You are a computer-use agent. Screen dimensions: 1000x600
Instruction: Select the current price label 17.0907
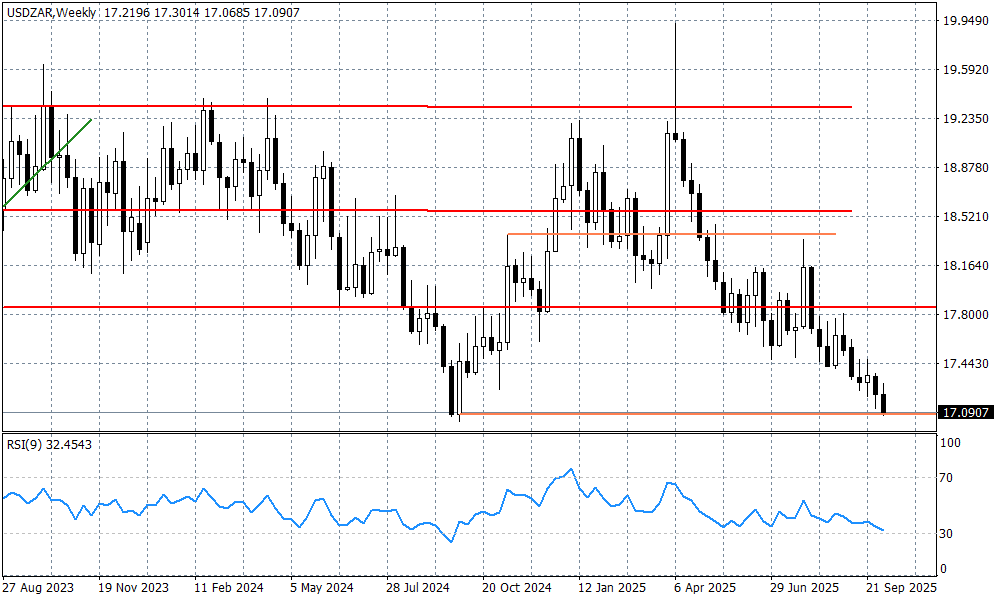[965, 412]
